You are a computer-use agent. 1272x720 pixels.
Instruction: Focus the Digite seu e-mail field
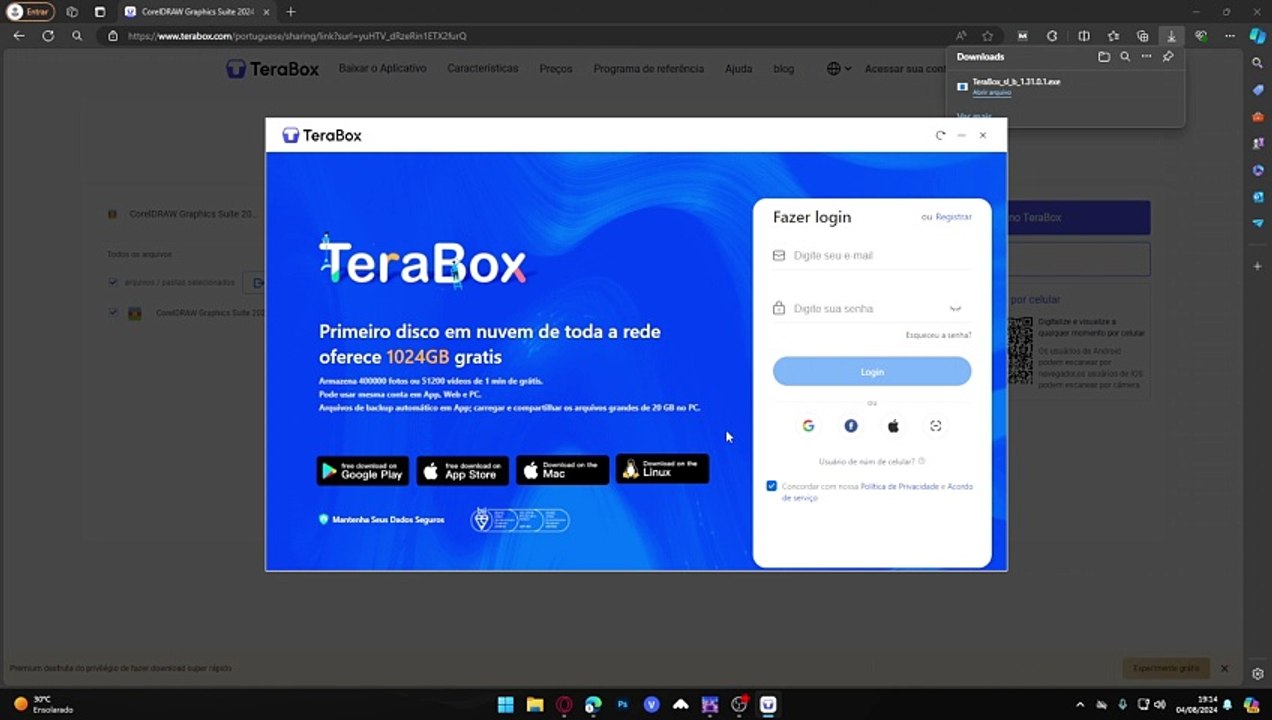[872, 256]
